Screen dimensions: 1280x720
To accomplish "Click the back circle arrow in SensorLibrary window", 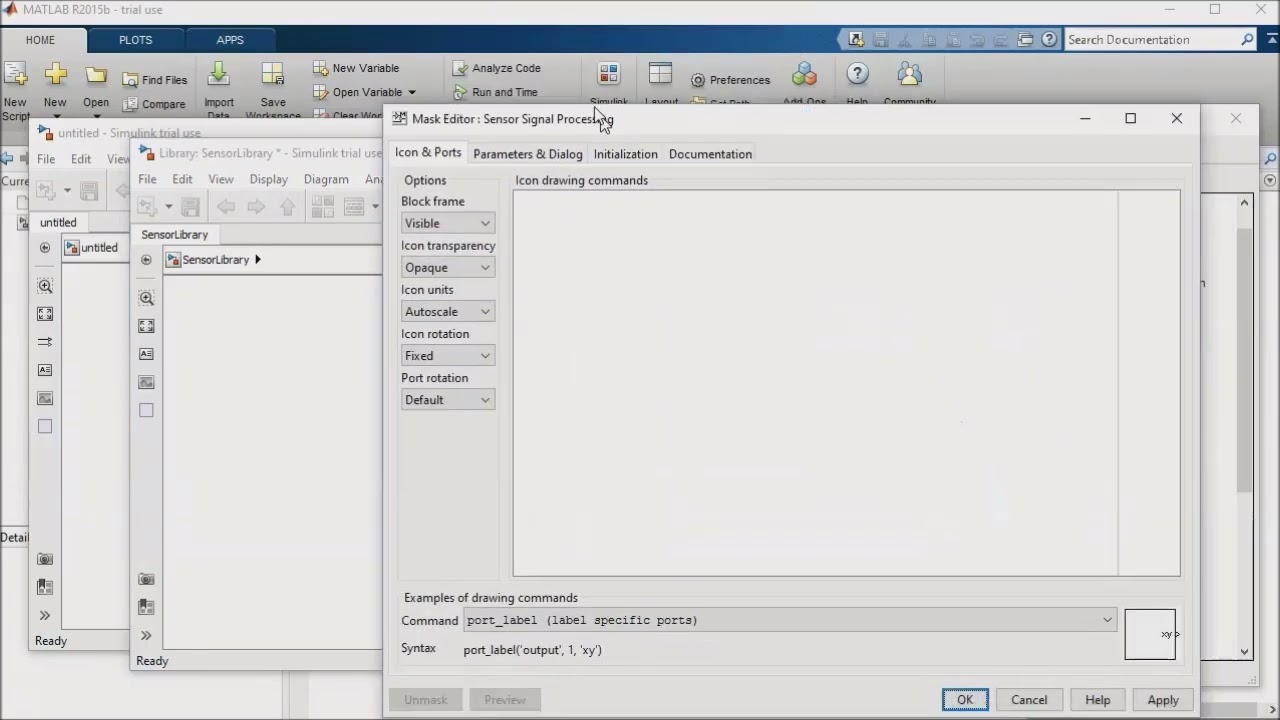I will pyautogui.click(x=146, y=260).
